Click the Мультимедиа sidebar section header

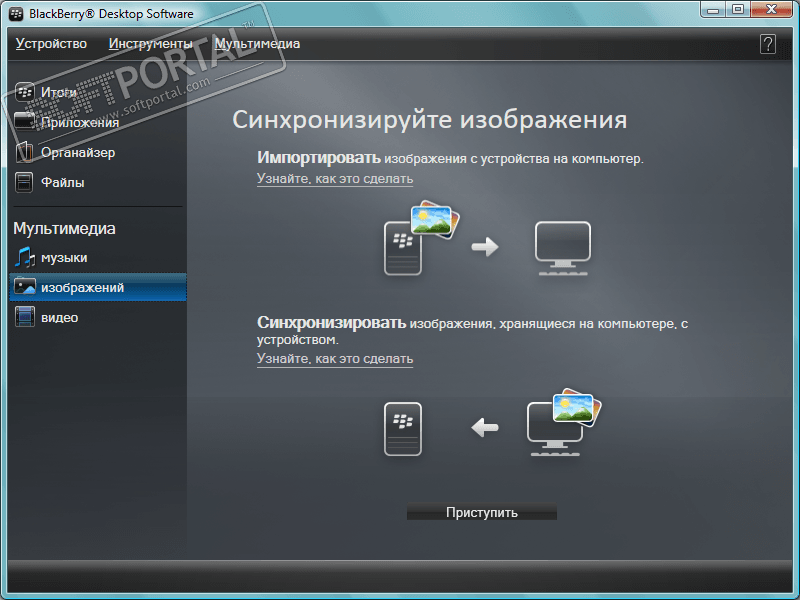point(64,228)
